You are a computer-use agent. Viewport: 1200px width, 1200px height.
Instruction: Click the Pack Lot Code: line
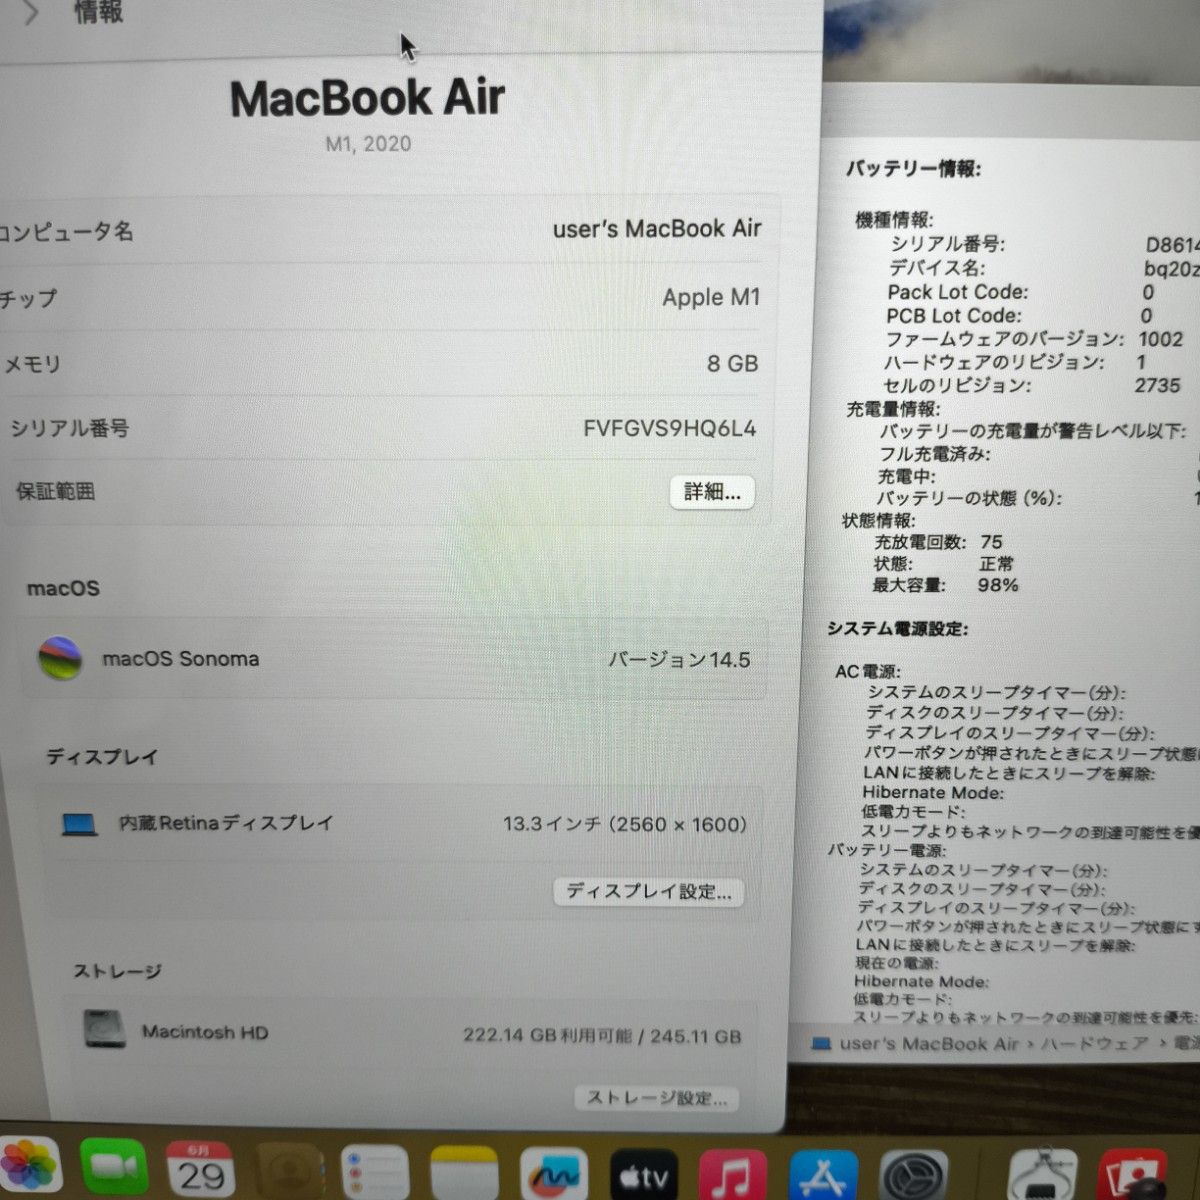click(x=1021, y=292)
